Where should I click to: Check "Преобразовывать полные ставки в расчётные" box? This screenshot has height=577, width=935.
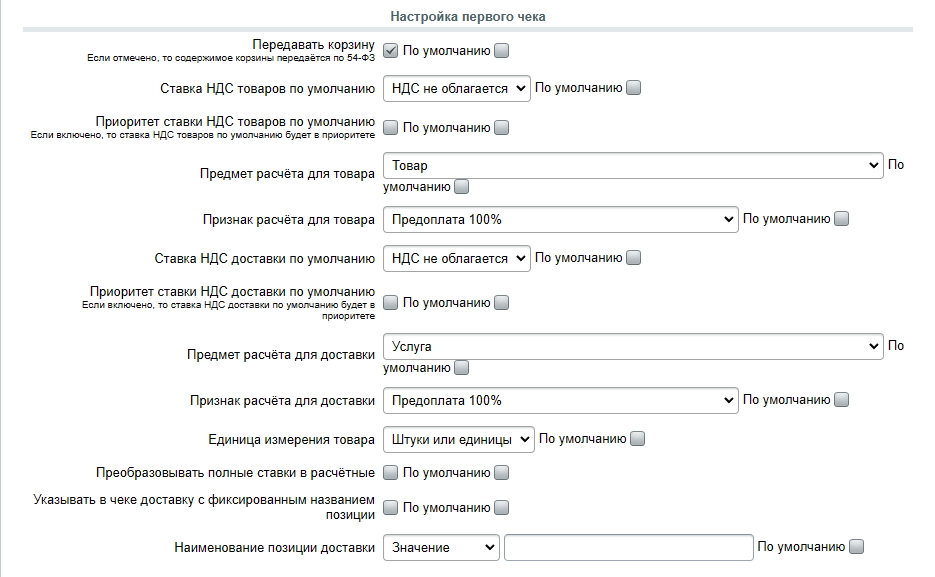pos(391,472)
